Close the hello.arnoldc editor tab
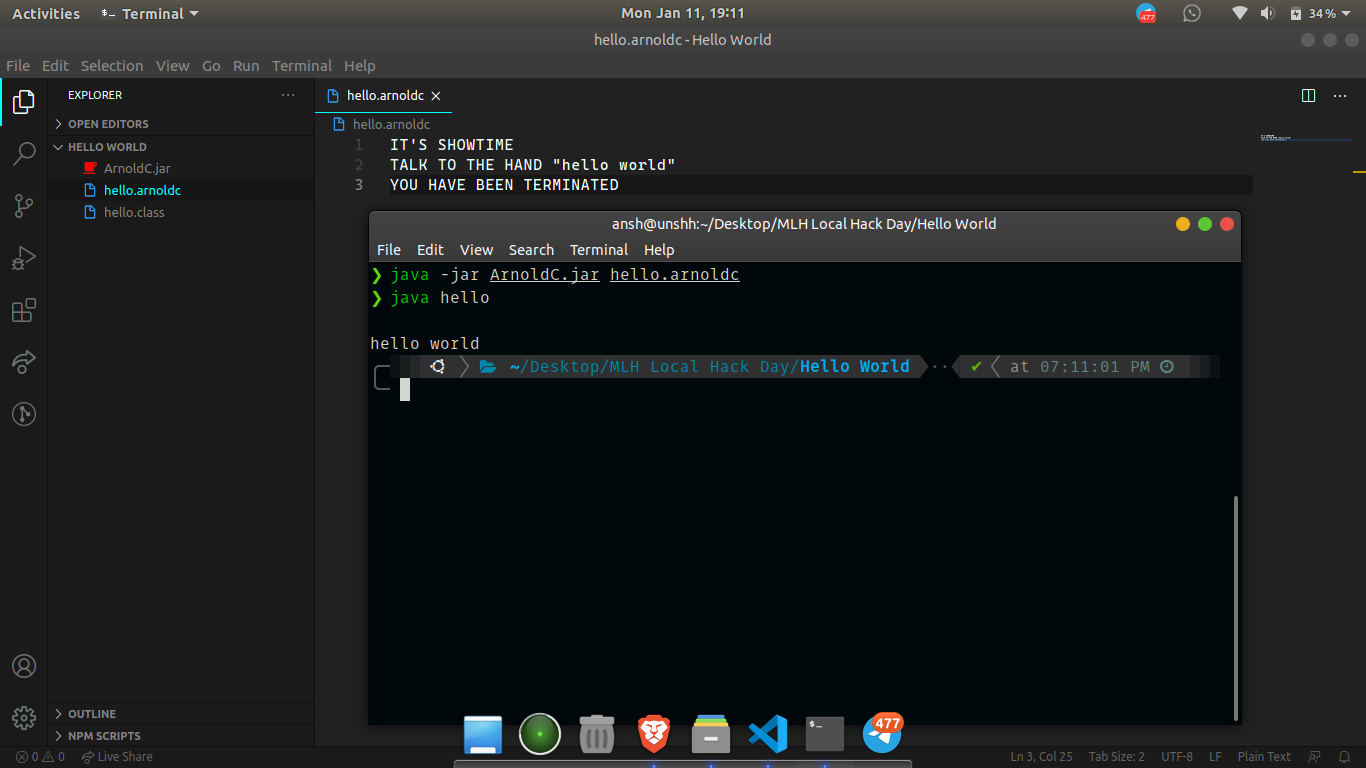This screenshot has width=1366, height=768. (436, 96)
